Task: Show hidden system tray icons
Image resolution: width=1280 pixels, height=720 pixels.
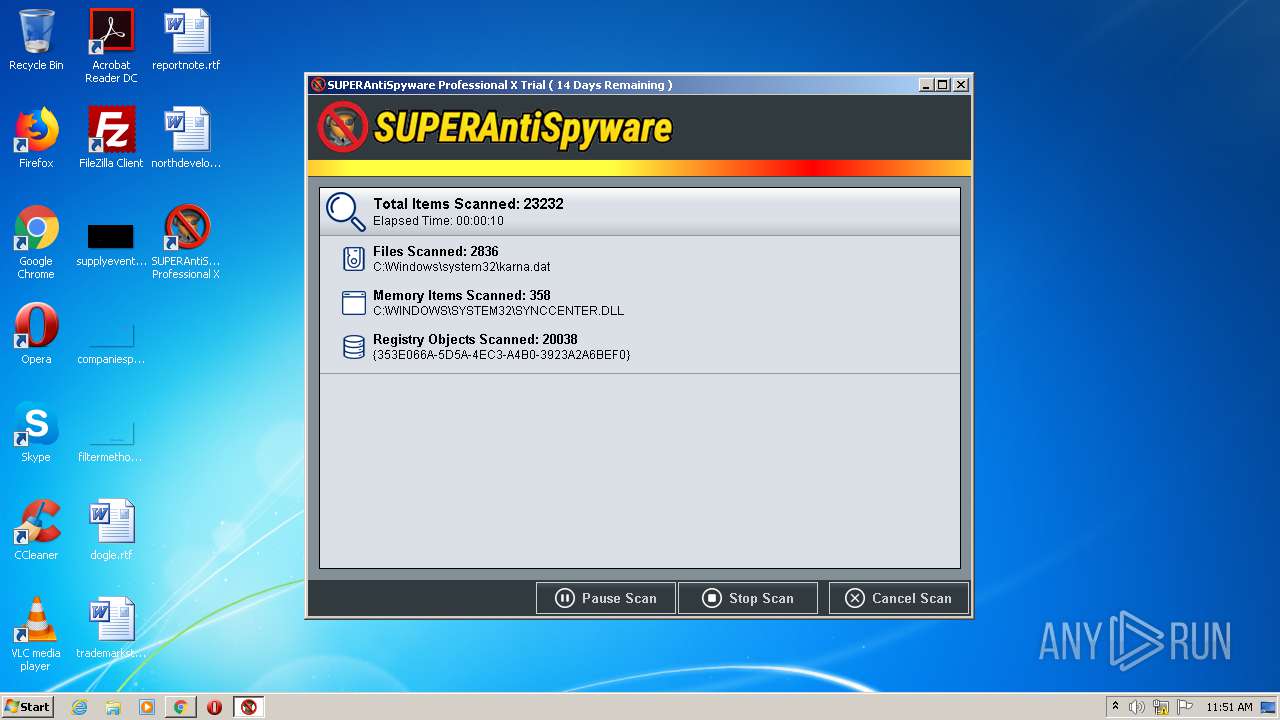Action: tap(1115, 706)
